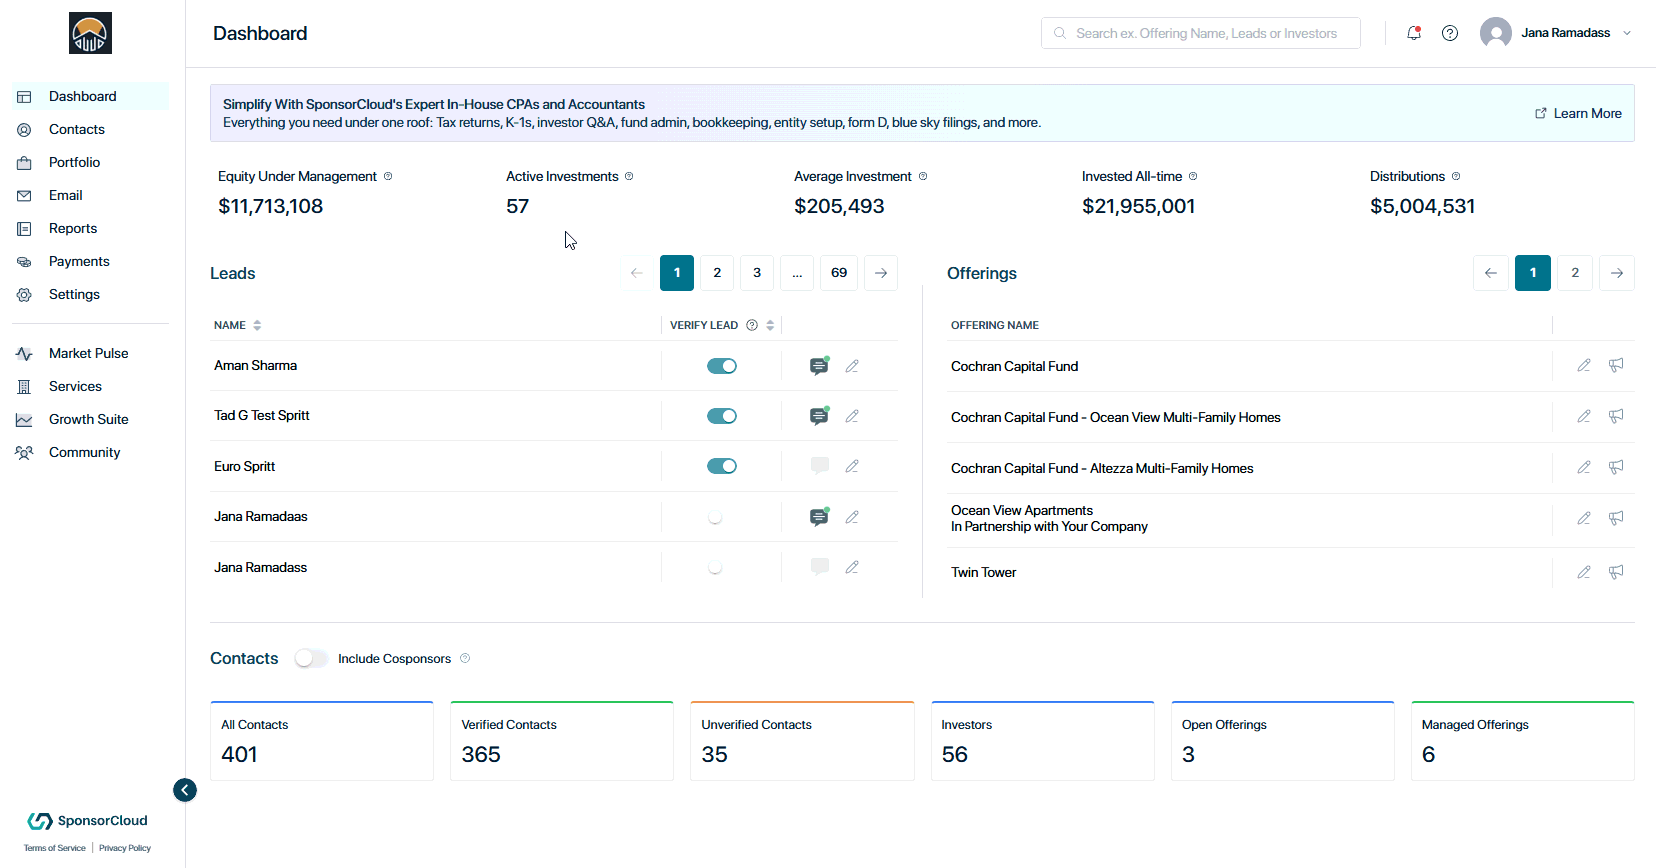Click megaphone icon for Cochran Capital Fund
The width and height of the screenshot is (1656, 868).
[1616, 366]
